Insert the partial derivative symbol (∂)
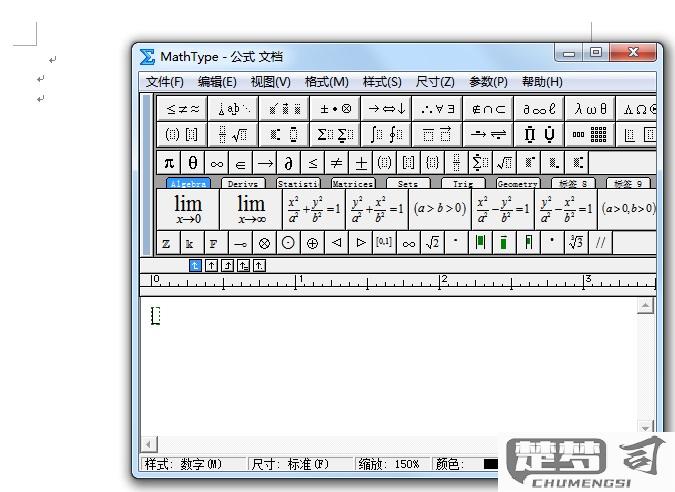Screen dimensions: 675x492 pyautogui.click(x=289, y=163)
